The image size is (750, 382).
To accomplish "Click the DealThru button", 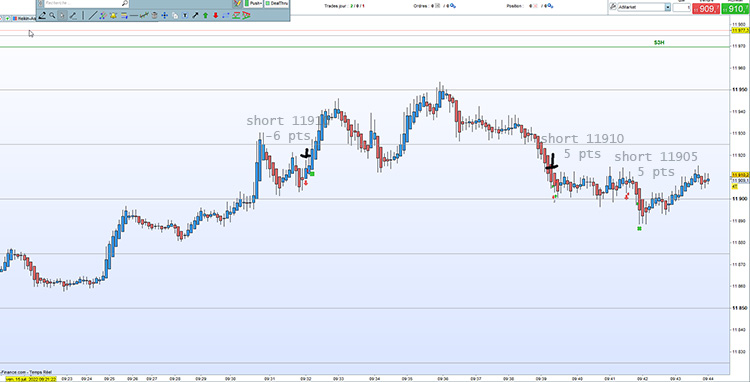I will click(x=277, y=3).
